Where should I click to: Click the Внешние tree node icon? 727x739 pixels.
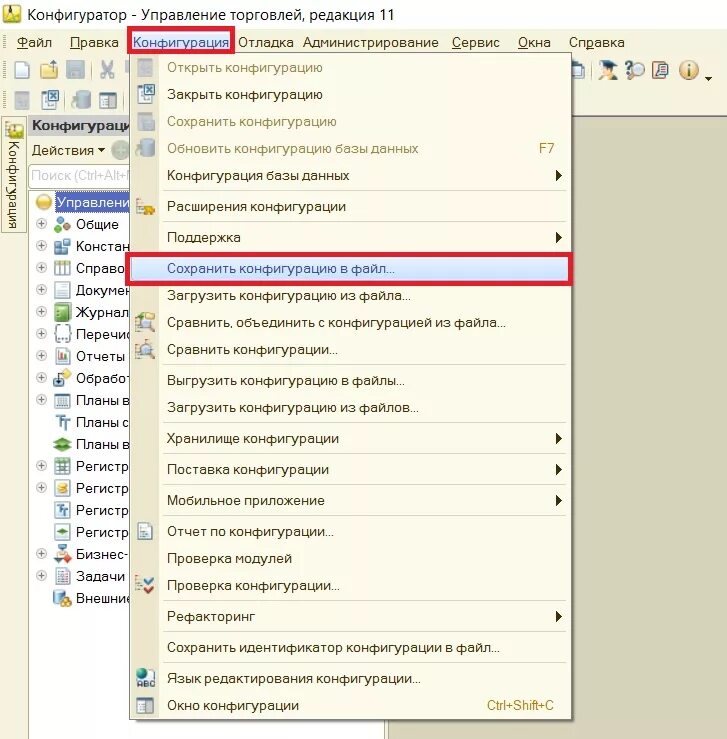[x=62, y=598]
